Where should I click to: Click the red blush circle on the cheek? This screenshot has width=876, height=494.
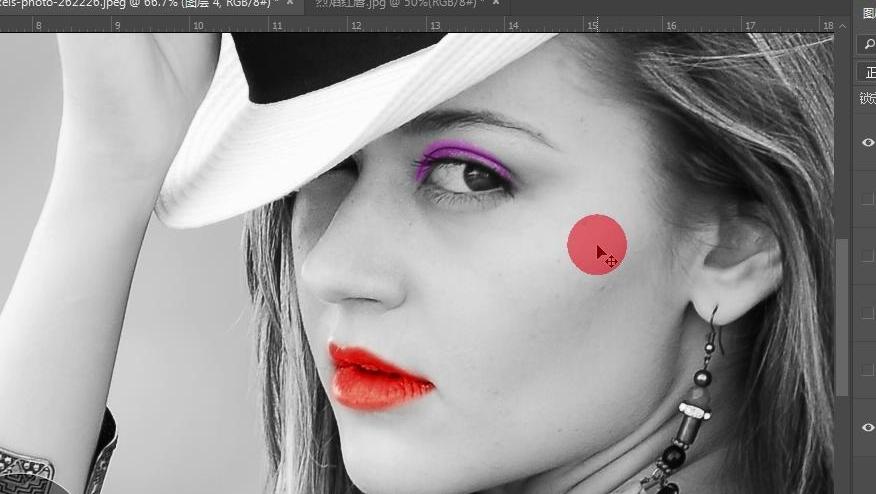tap(597, 245)
